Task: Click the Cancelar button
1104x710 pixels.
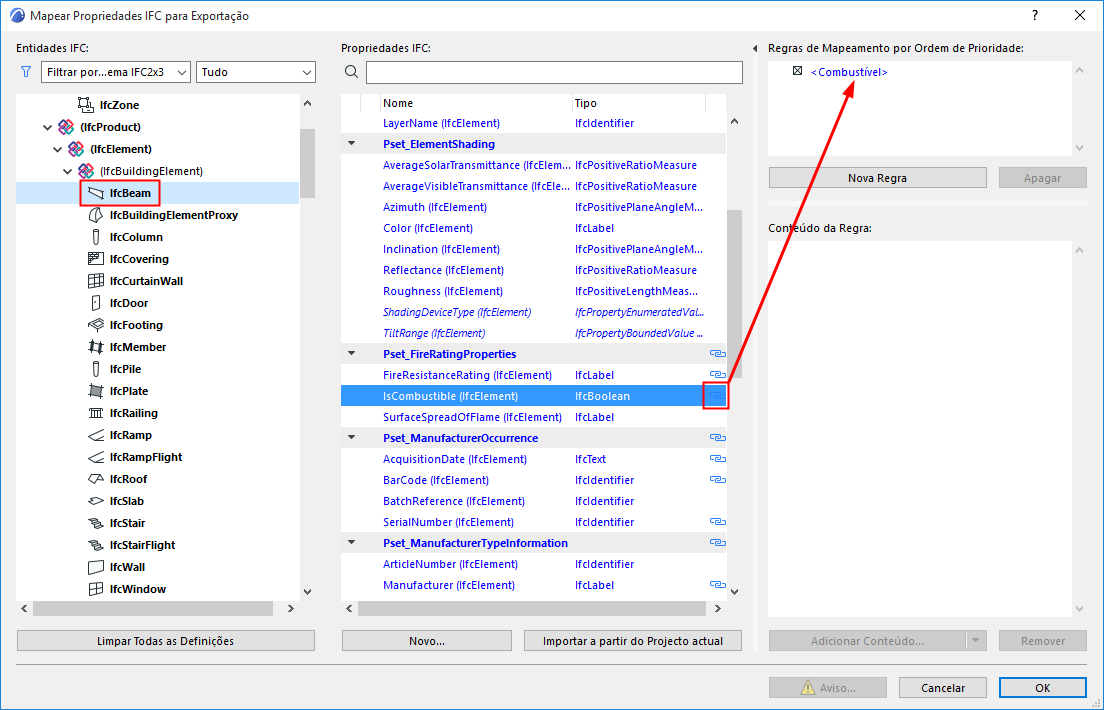Action: point(943,687)
